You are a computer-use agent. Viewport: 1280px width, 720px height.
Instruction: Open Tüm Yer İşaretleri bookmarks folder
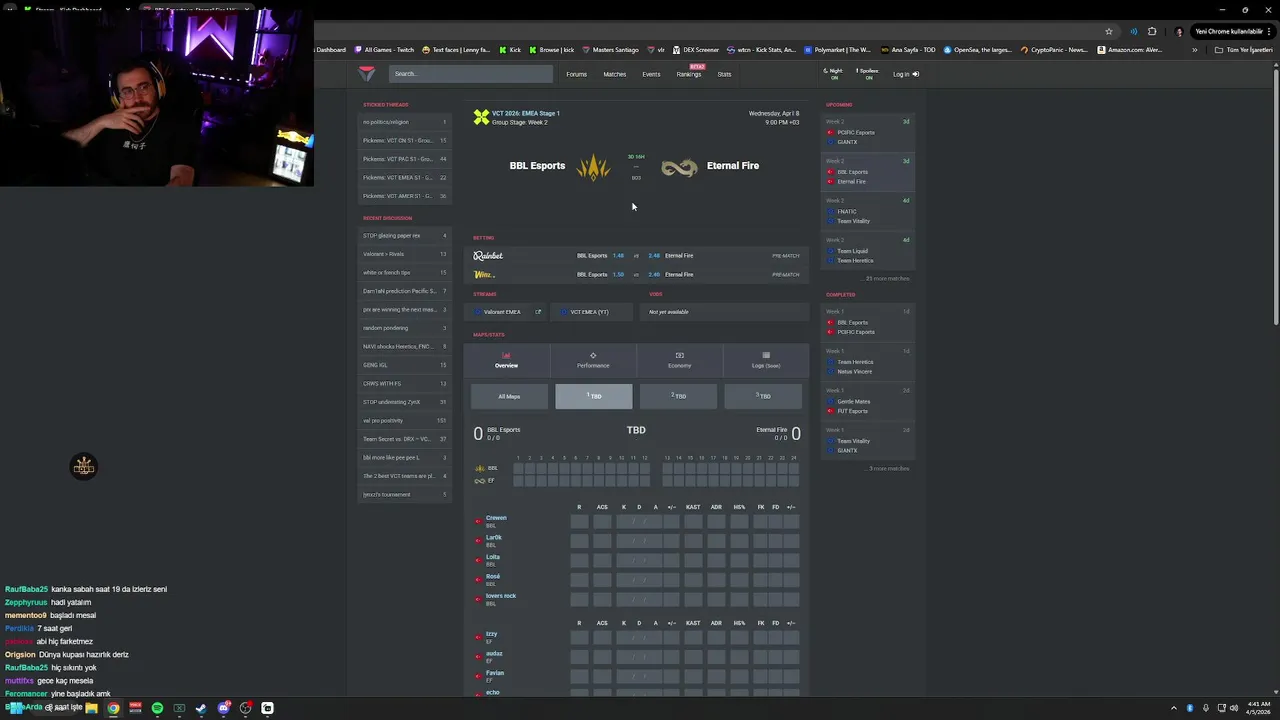(x=1245, y=50)
